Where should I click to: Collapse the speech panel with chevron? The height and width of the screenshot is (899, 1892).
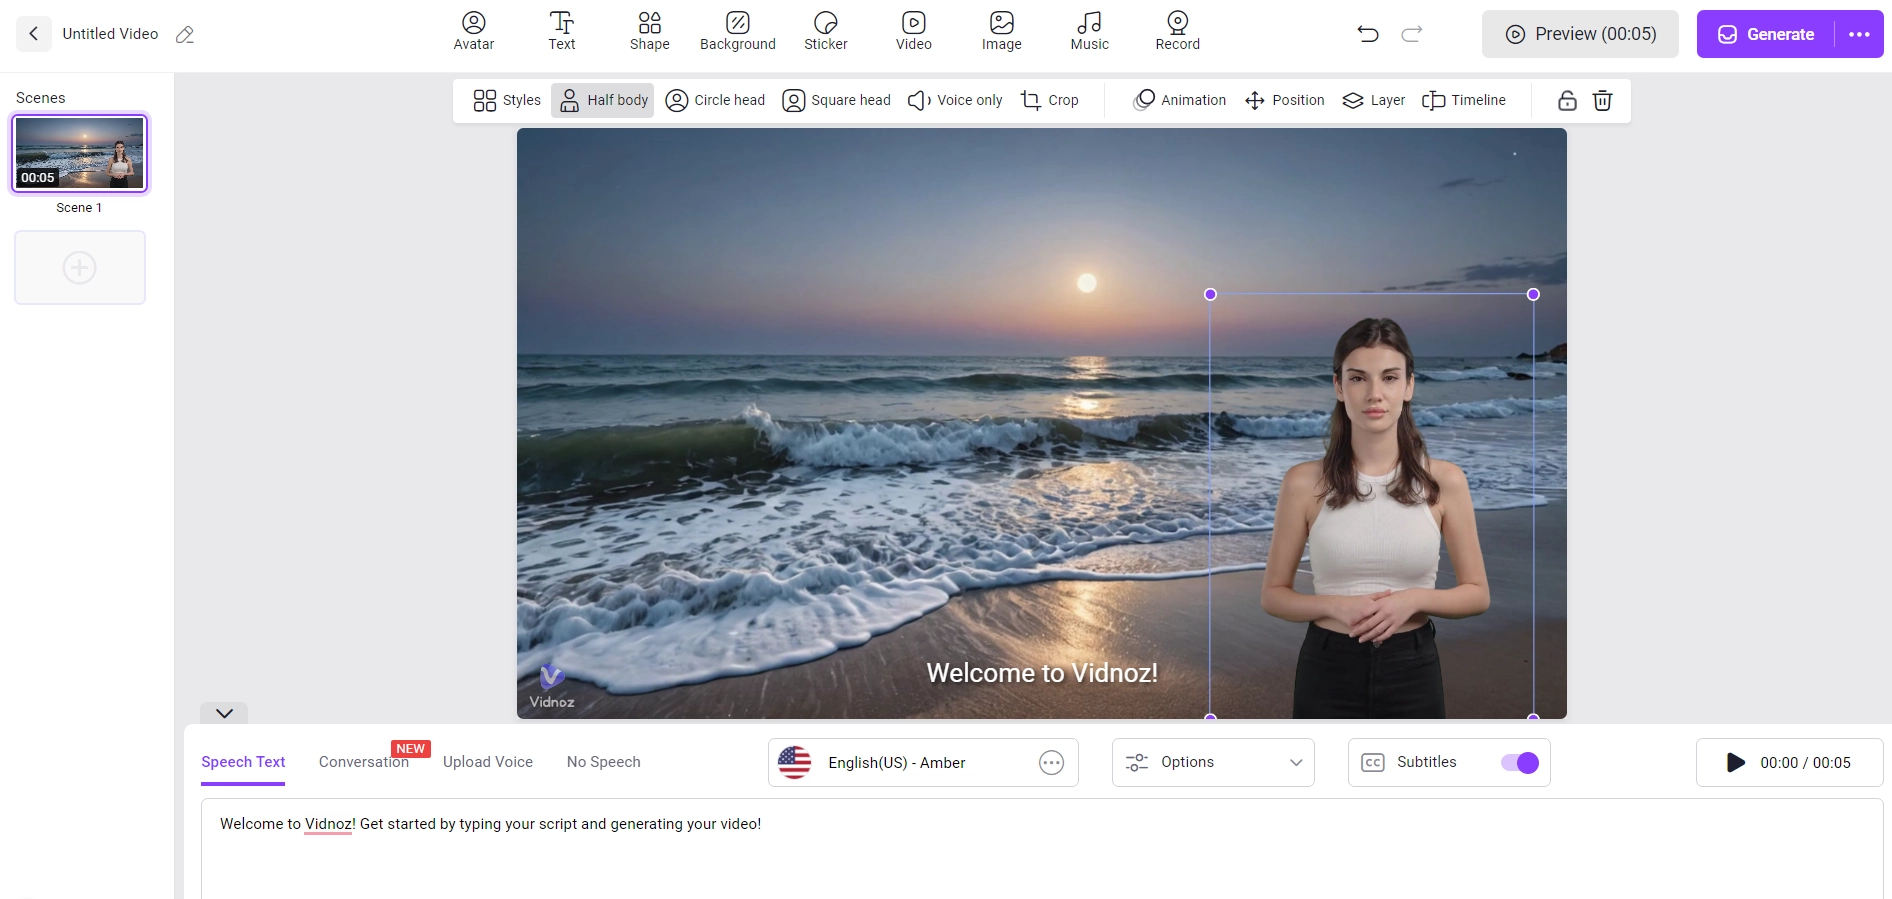pos(224,713)
